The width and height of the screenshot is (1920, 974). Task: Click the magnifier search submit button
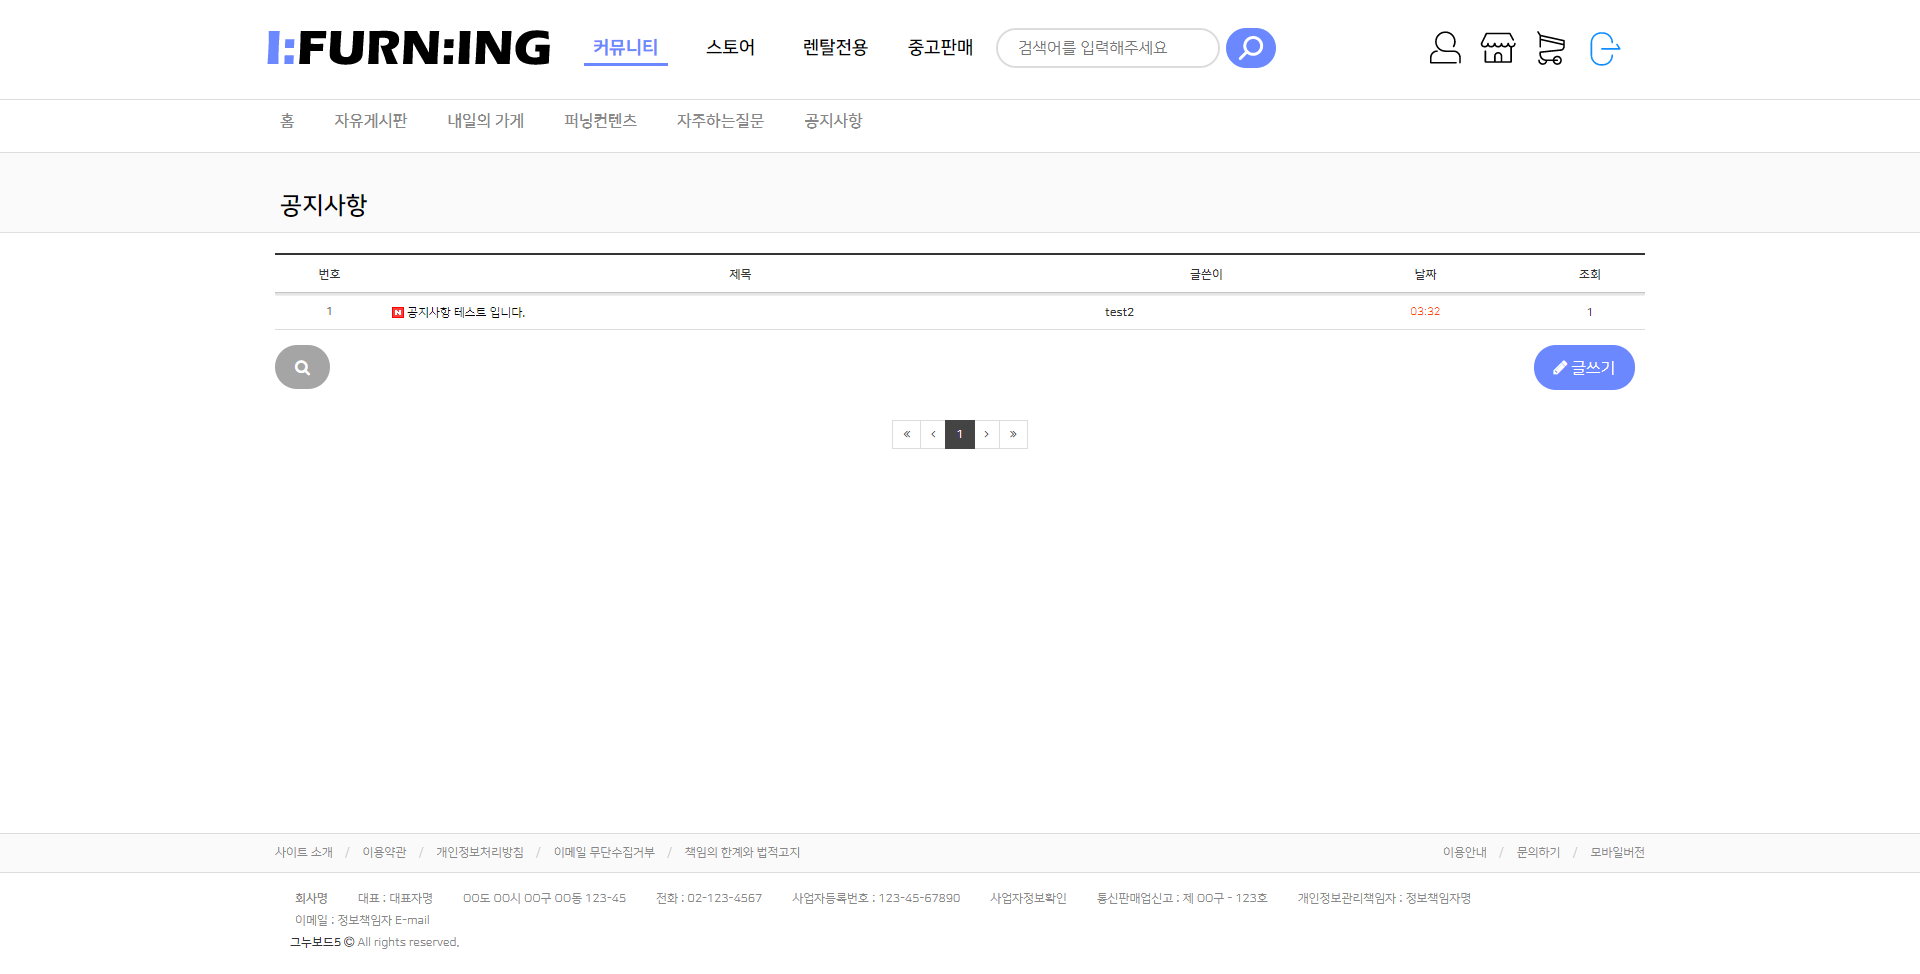tap(1250, 48)
